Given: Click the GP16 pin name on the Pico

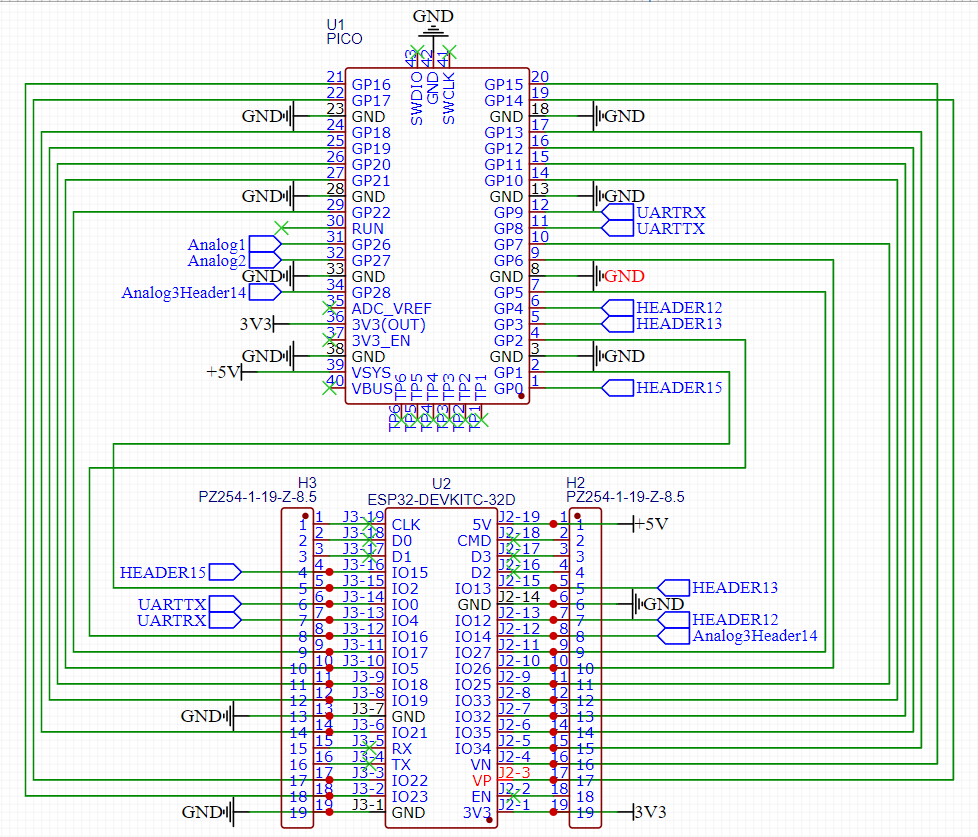Looking at the screenshot, I should 371,85.
